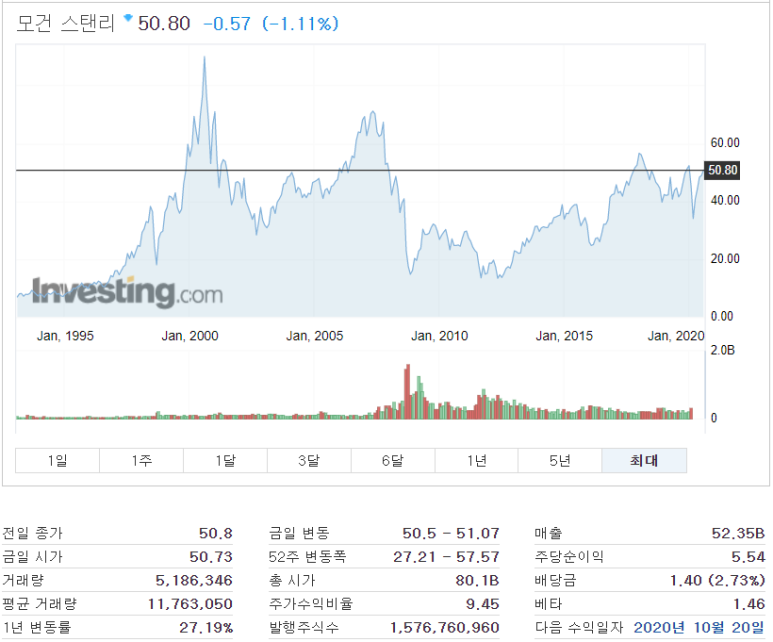Click the Jan, 2000 axis label
This screenshot has height=642, width=773.
pos(190,336)
